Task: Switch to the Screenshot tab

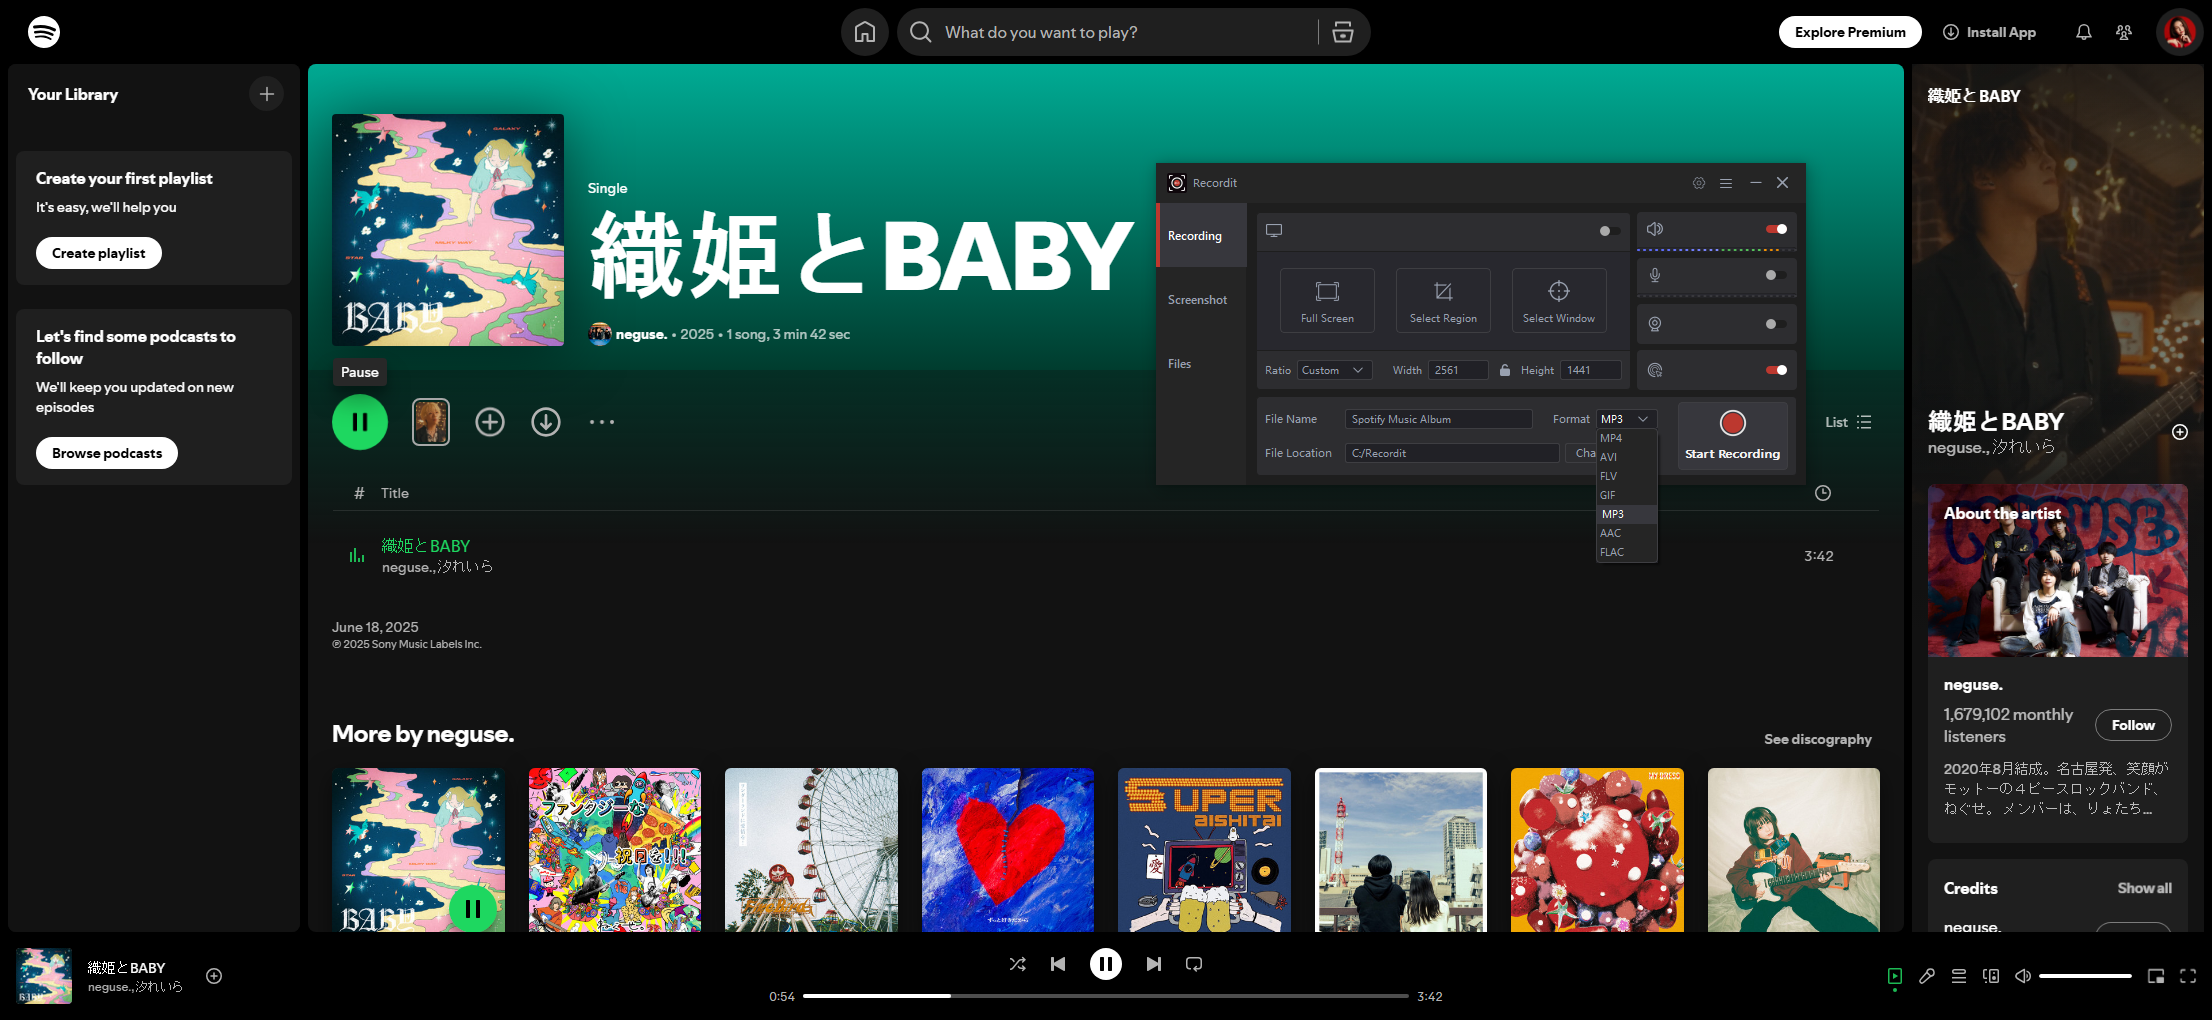Action: 1197,300
